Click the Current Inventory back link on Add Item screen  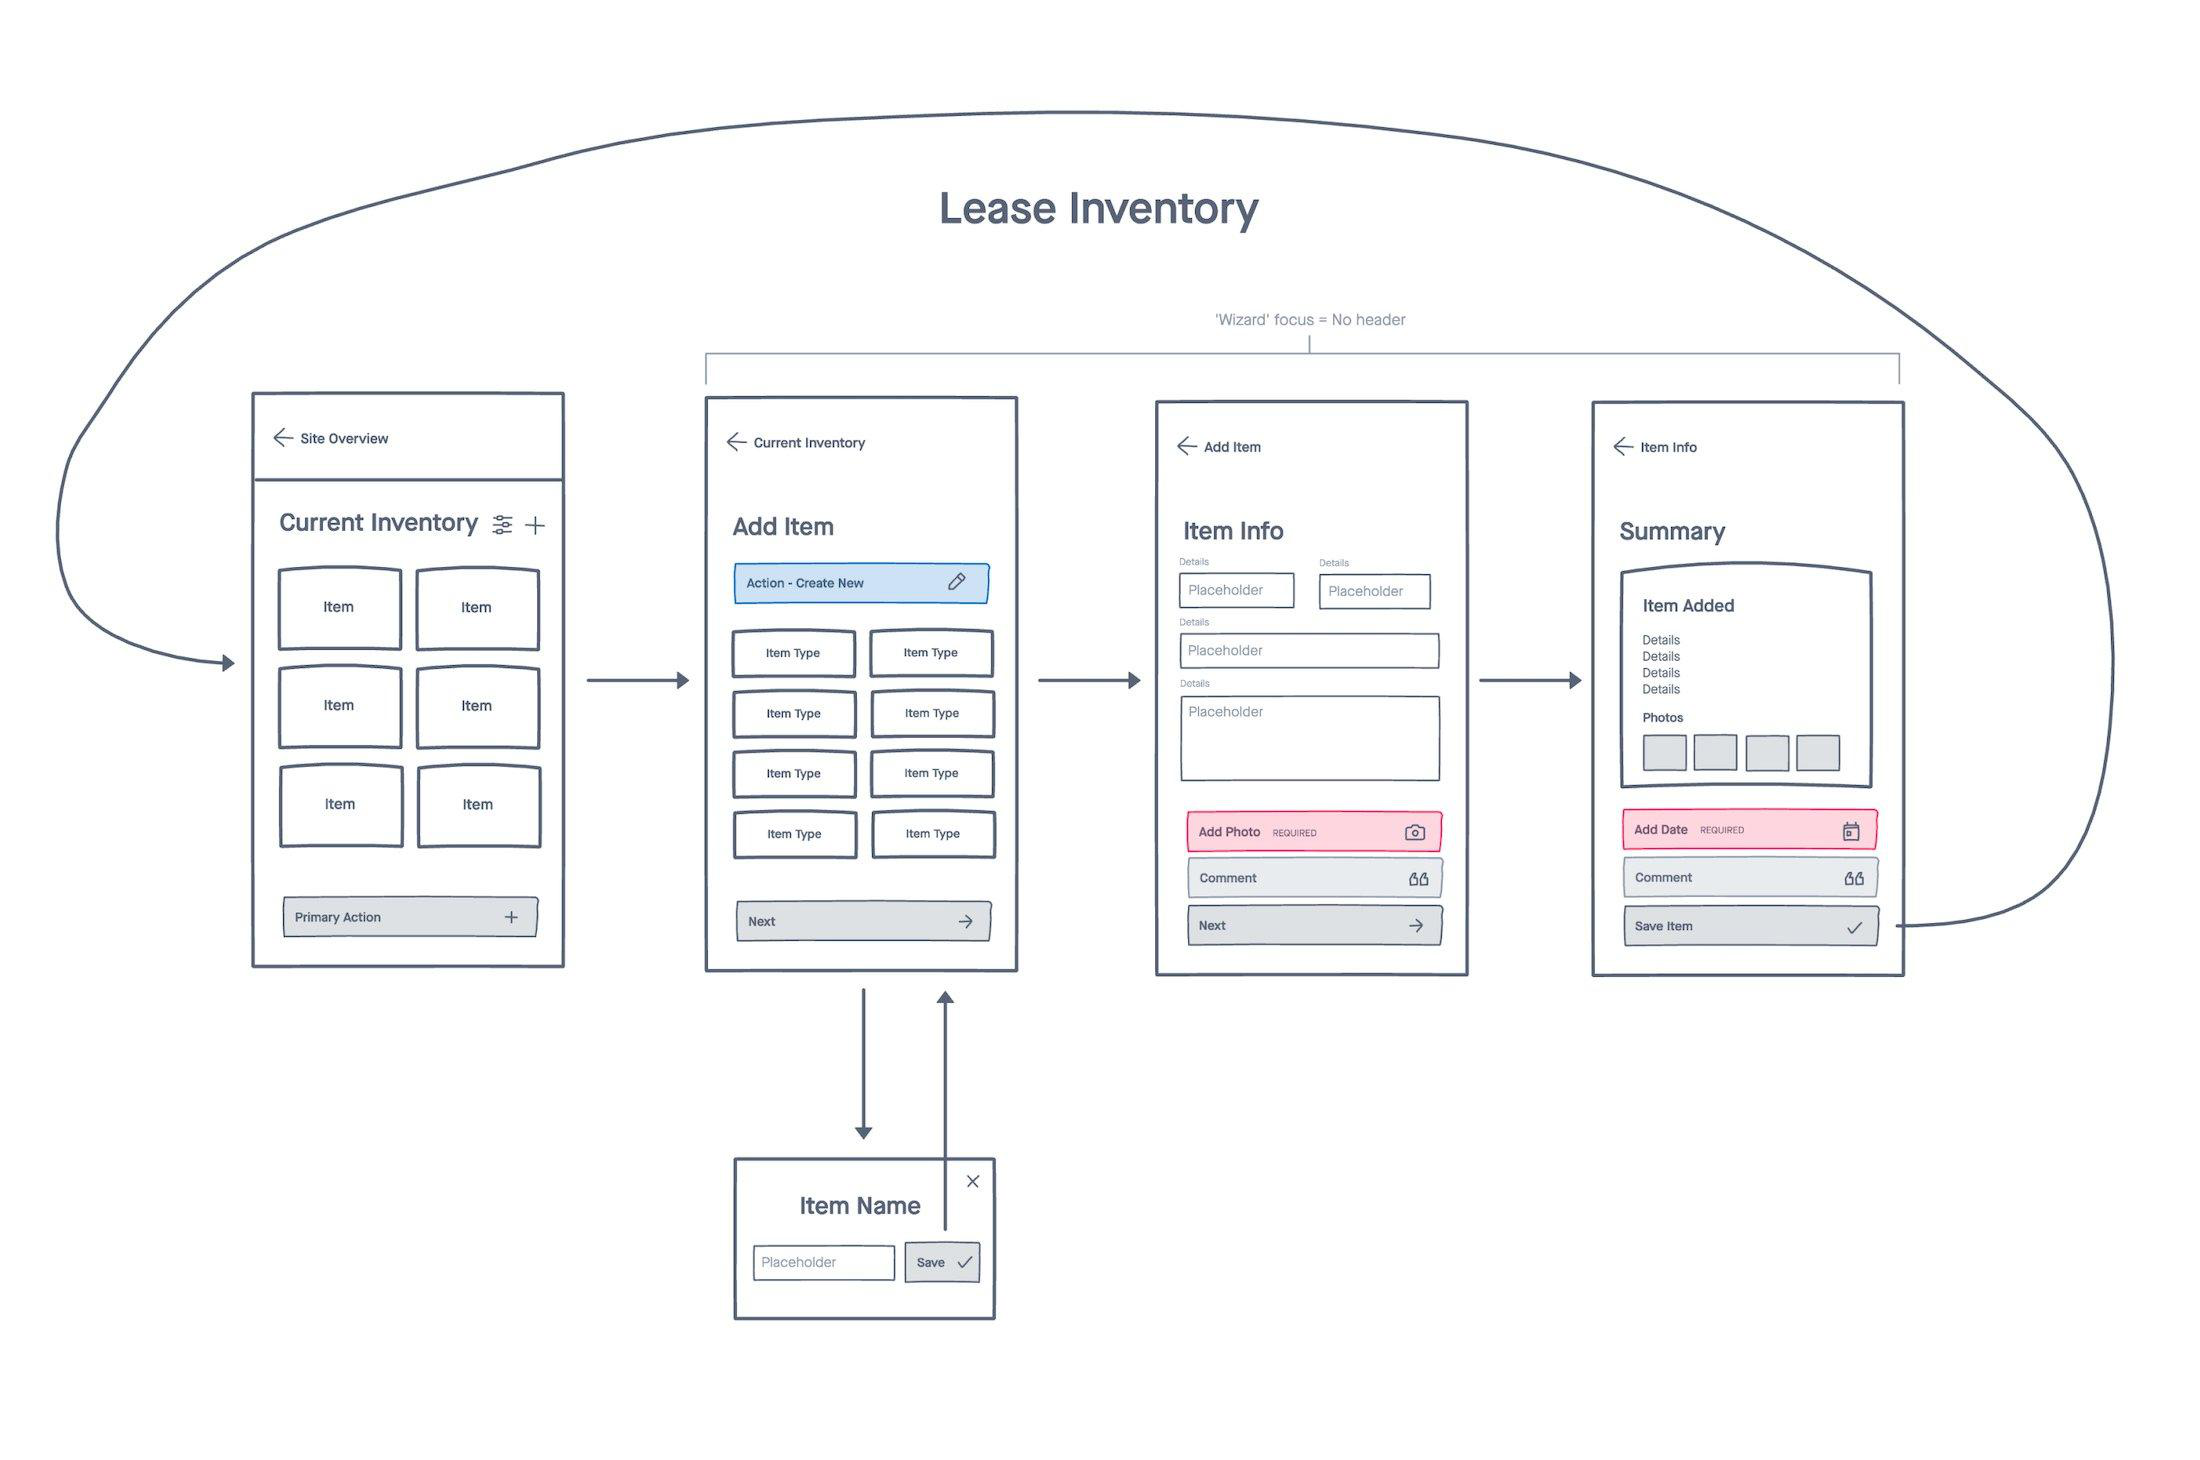click(x=809, y=442)
